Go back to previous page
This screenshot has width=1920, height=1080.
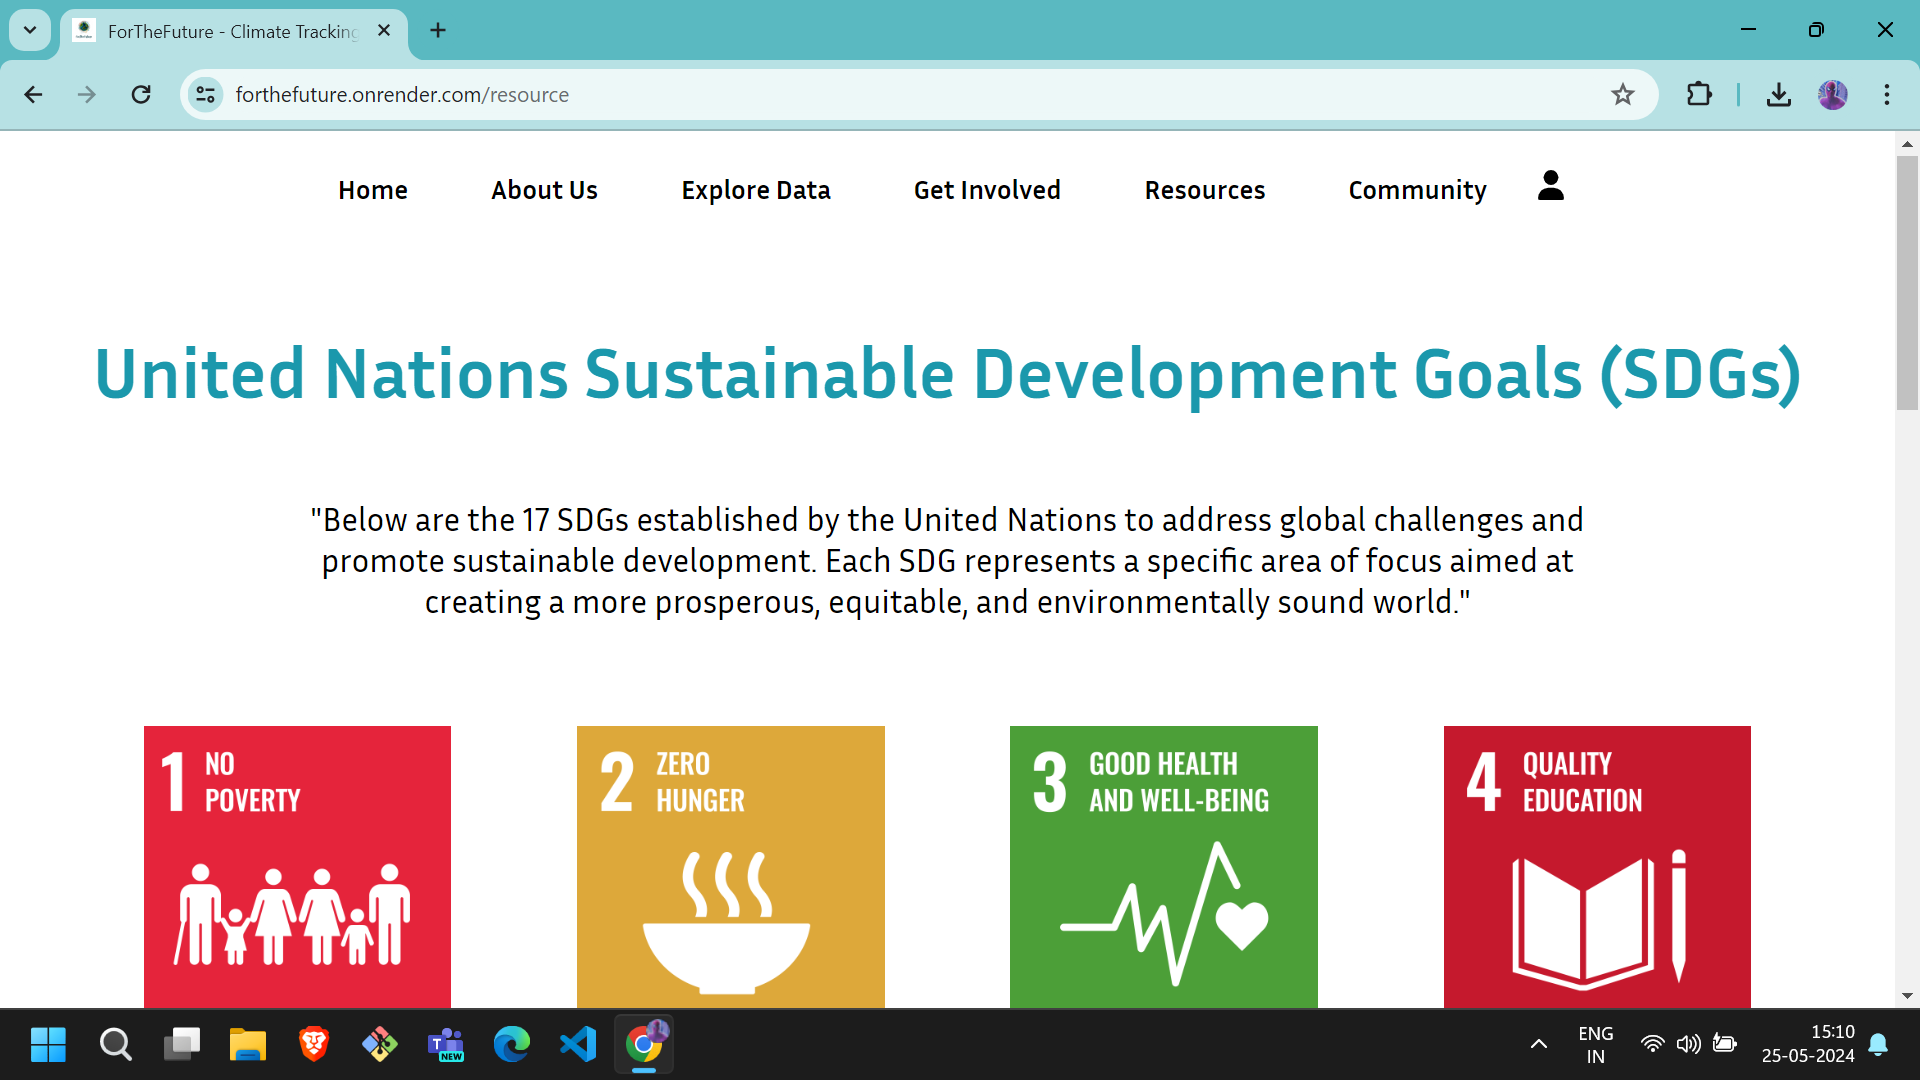33,95
